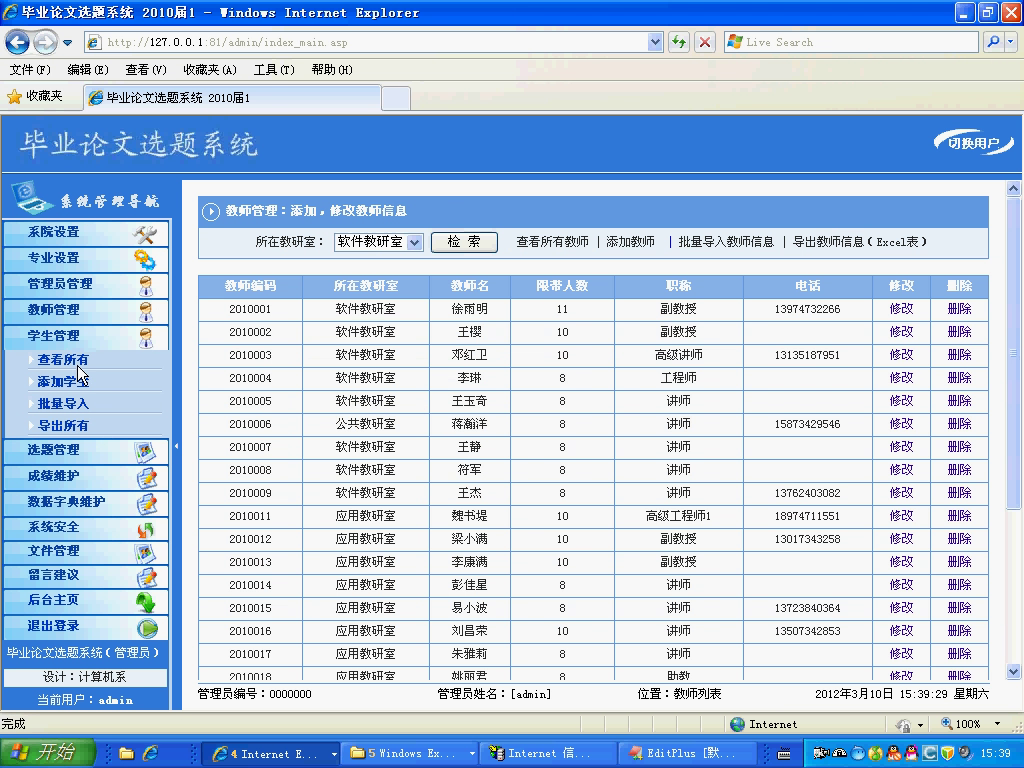
Task: Click the 添加教师 link
Action: tap(630, 242)
